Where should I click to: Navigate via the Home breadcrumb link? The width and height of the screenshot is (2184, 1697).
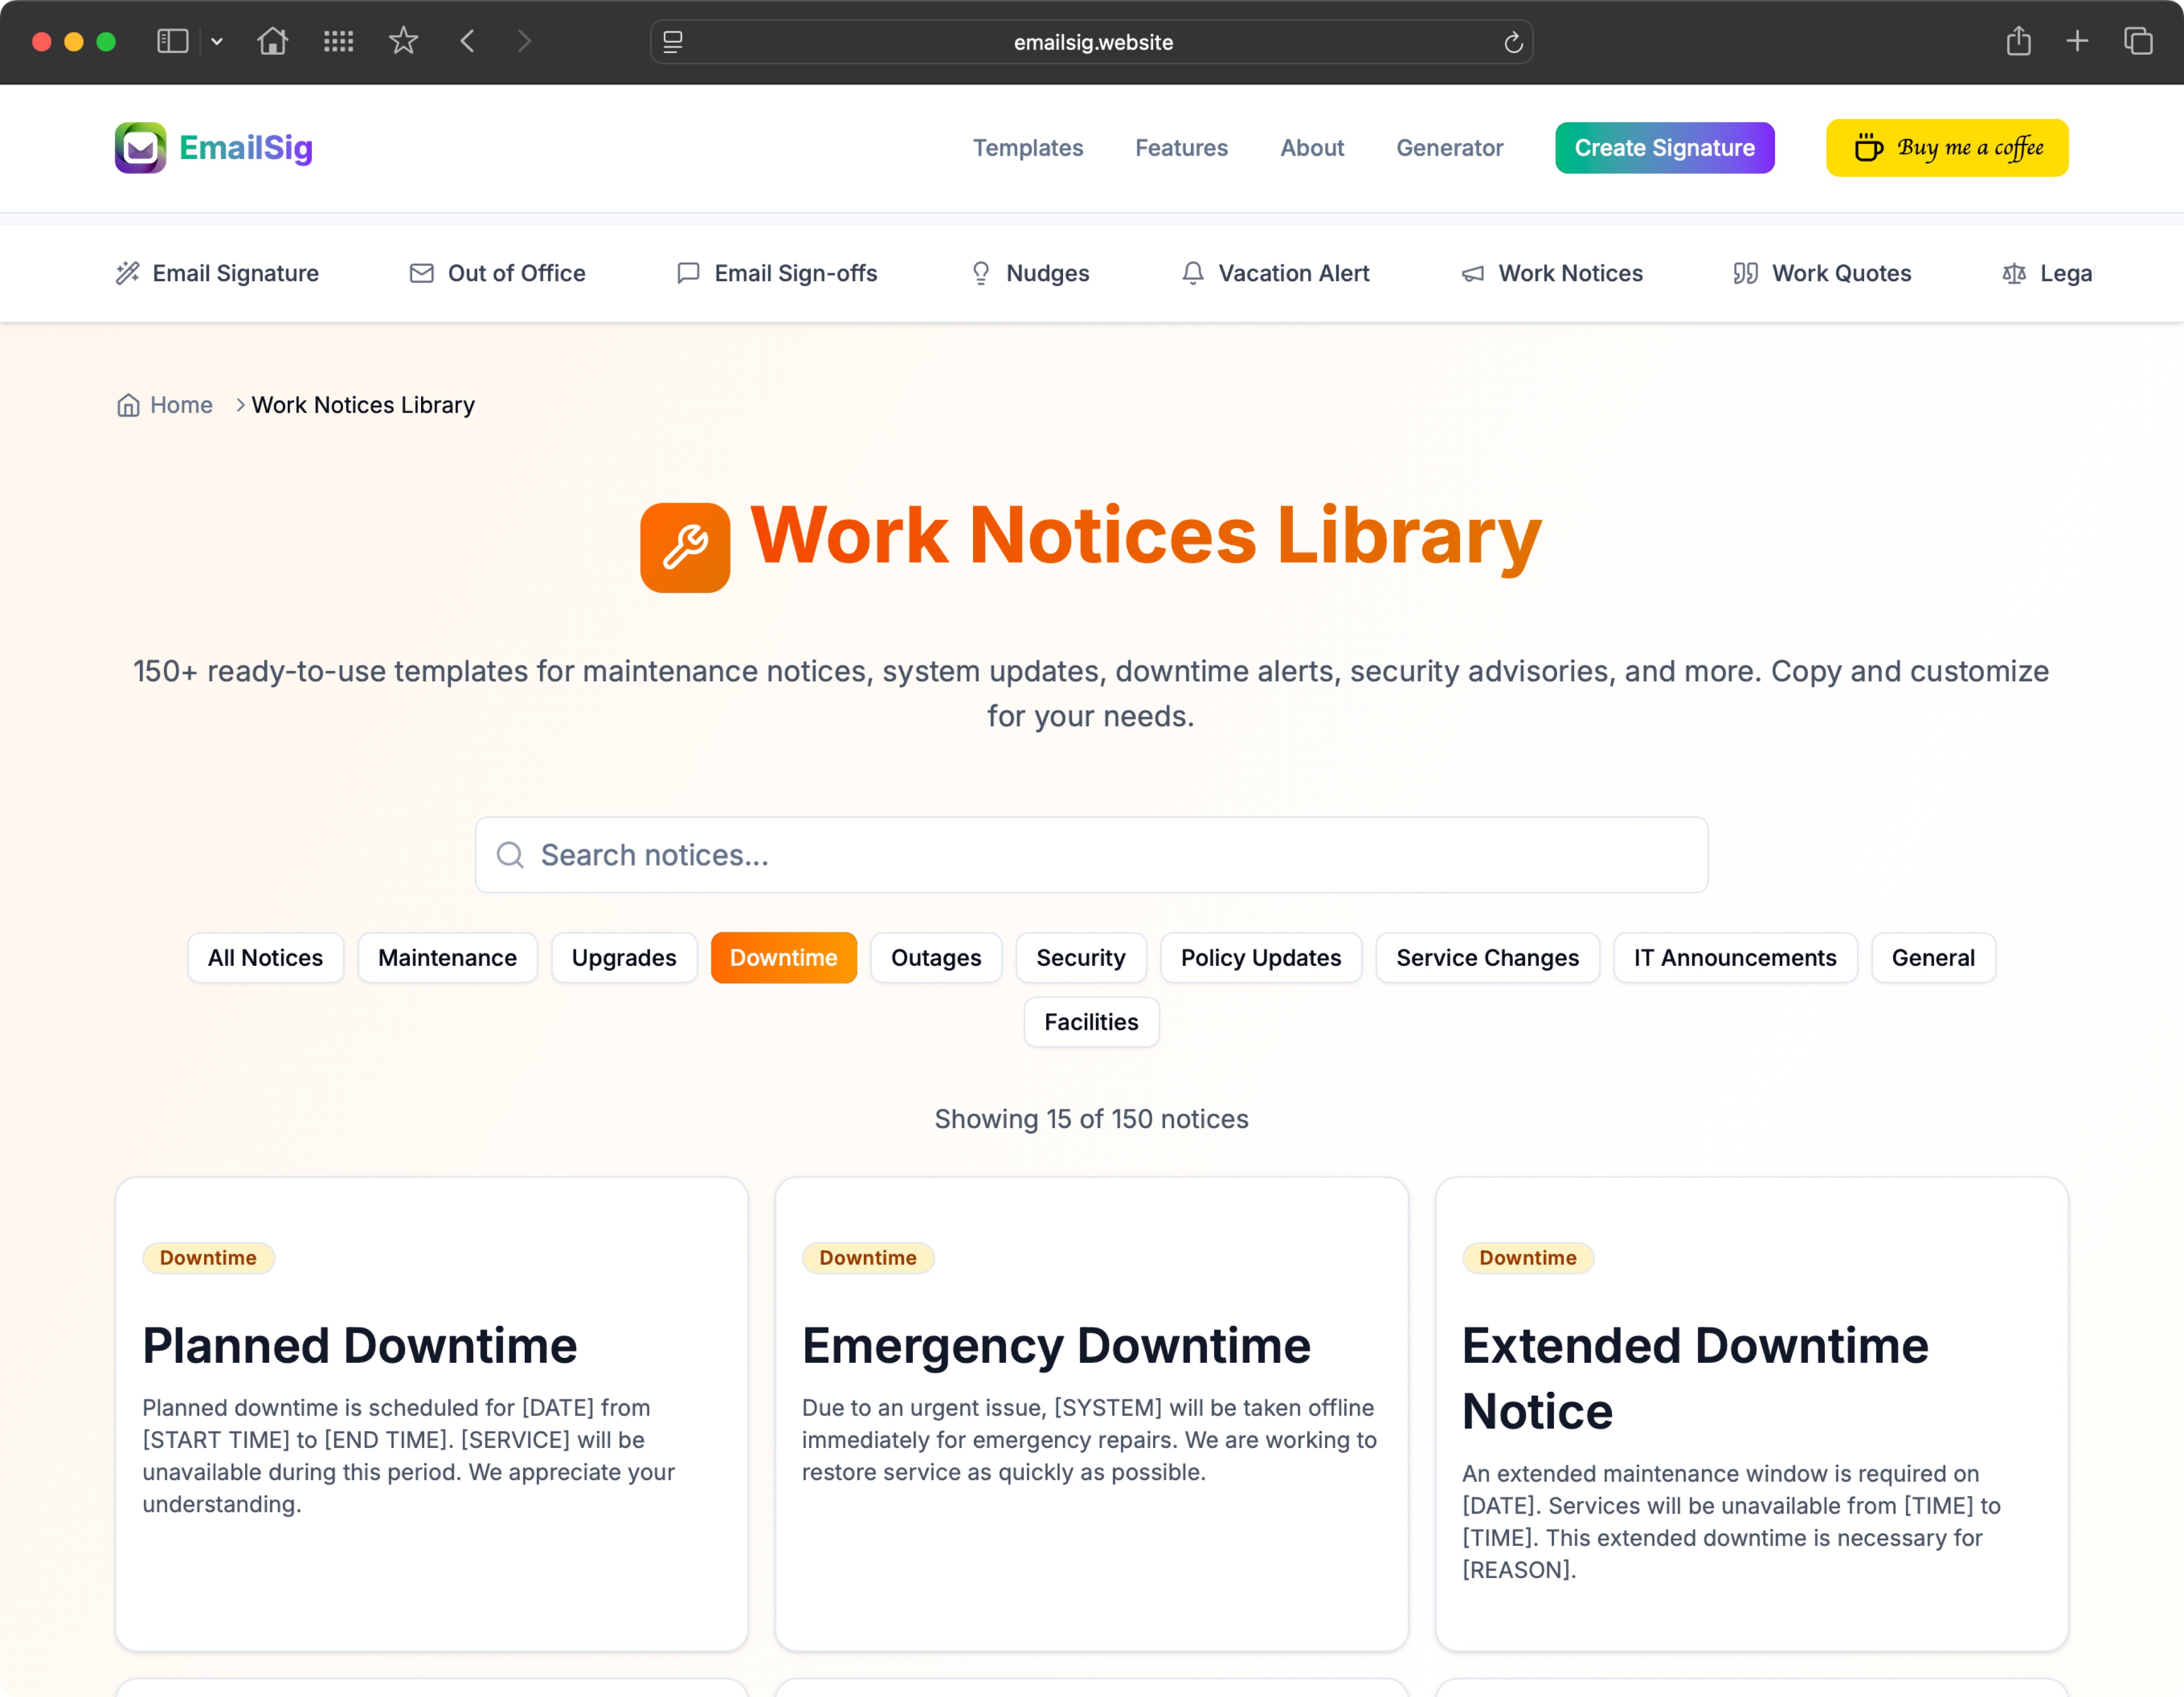(x=180, y=405)
